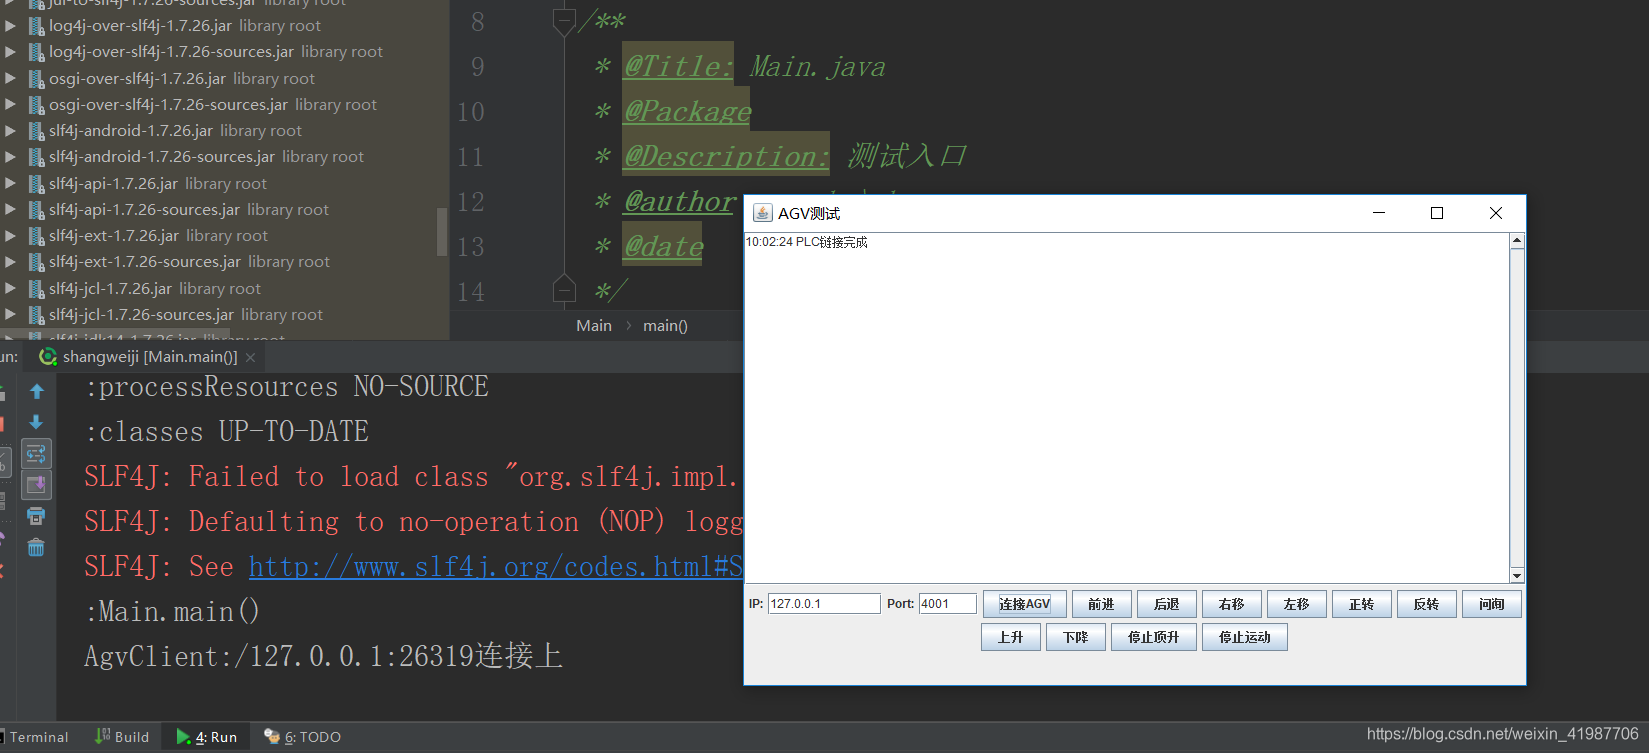Click the jar icon of slf4j-ext-1.7.26-sources.jar
Viewport: 1649px width, 753px height.
pos(37,262)
